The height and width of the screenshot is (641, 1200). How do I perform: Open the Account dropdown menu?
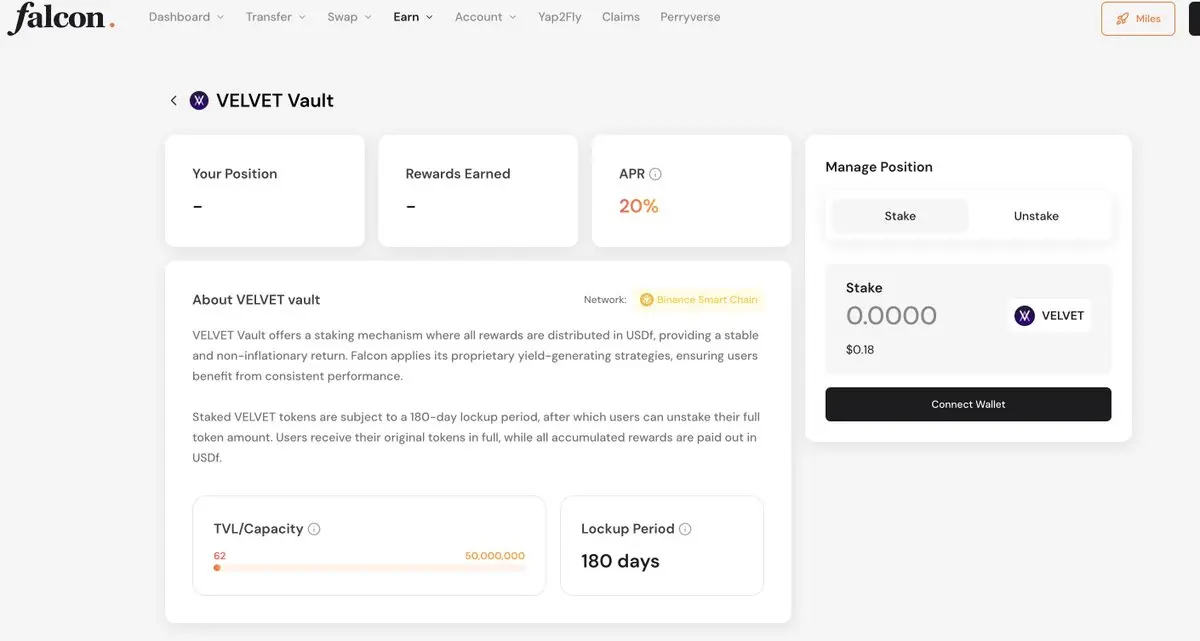pyautogui.click(x=485, y=17)
